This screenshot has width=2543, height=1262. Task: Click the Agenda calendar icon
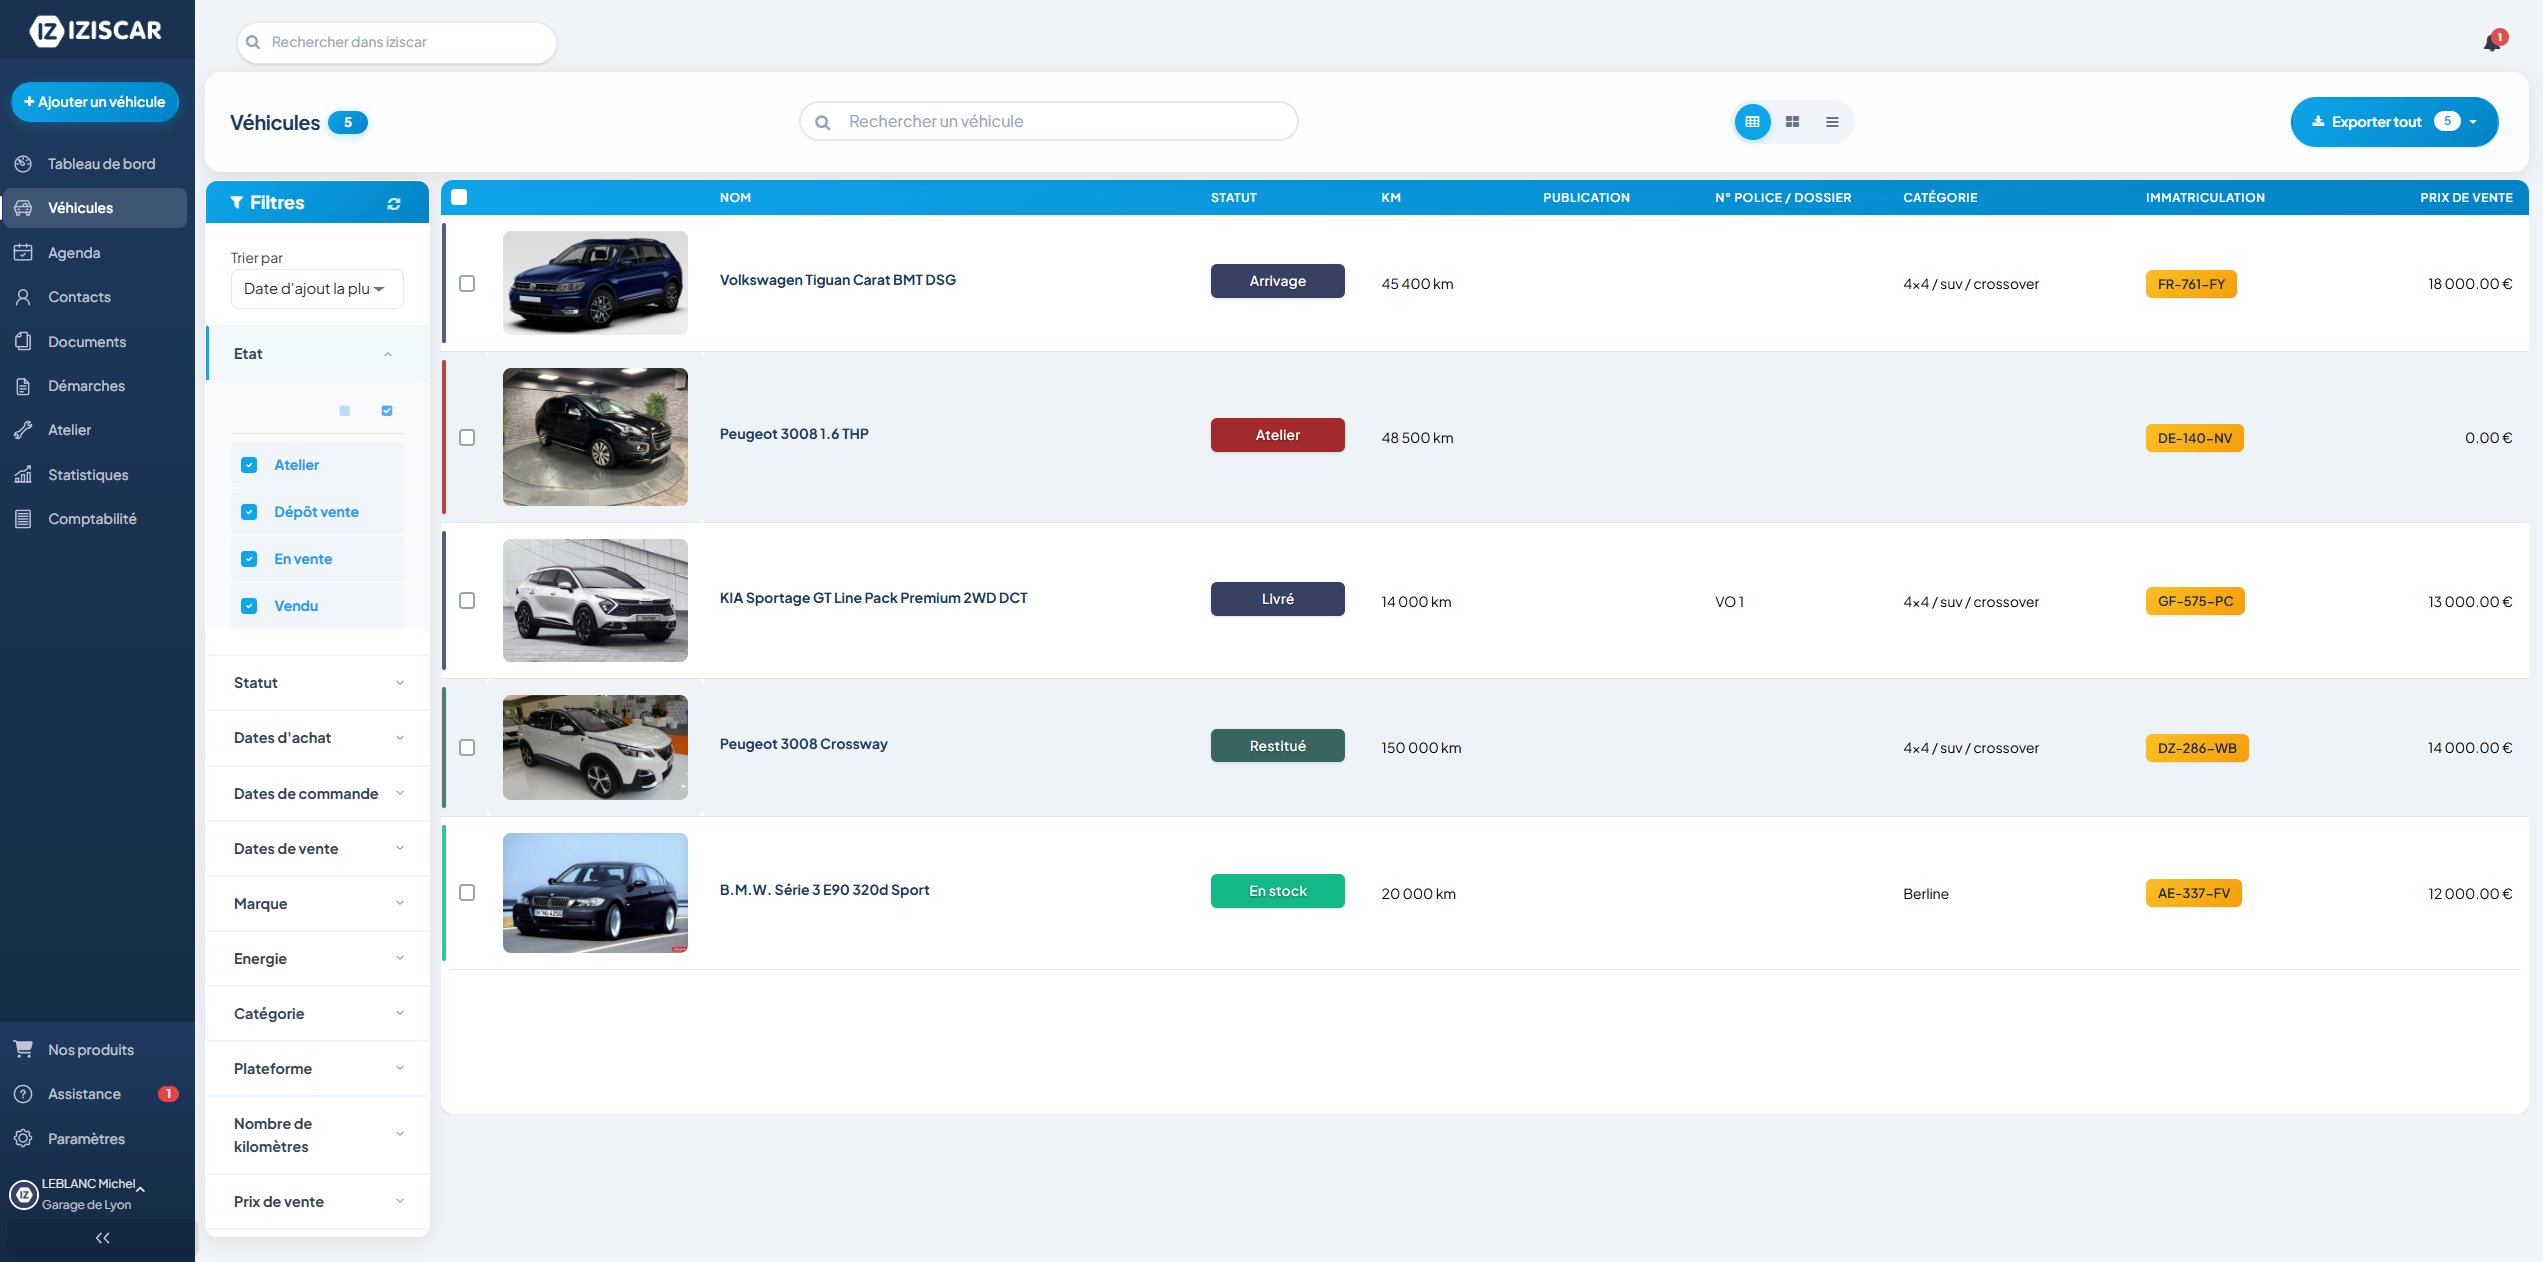tap(23, 253)
